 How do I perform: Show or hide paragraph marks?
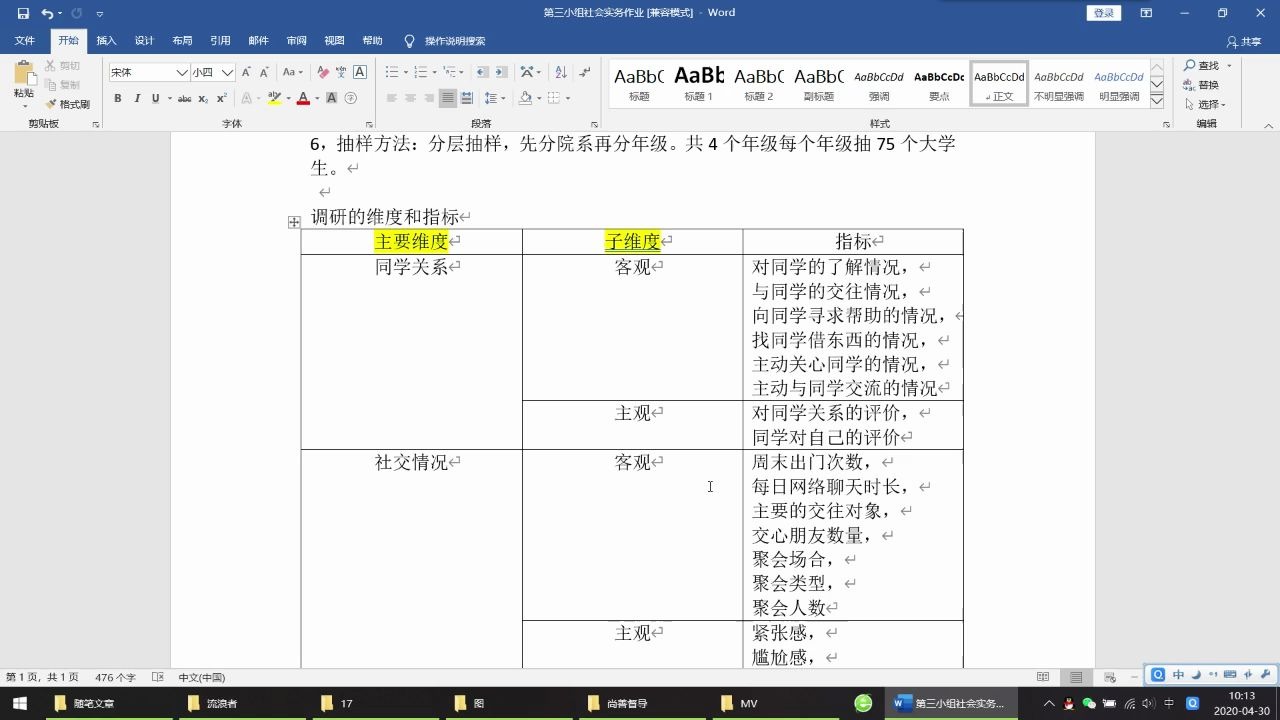pyautogui.click(x=584, y=72)
